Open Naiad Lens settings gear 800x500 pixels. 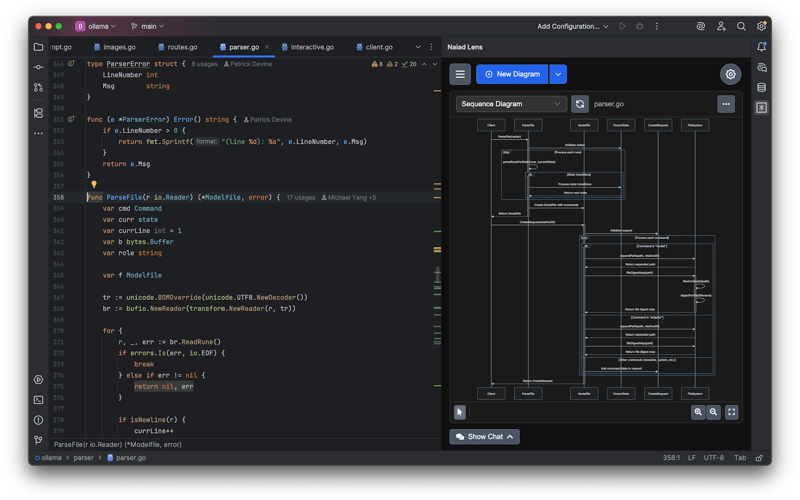(731, 74)
